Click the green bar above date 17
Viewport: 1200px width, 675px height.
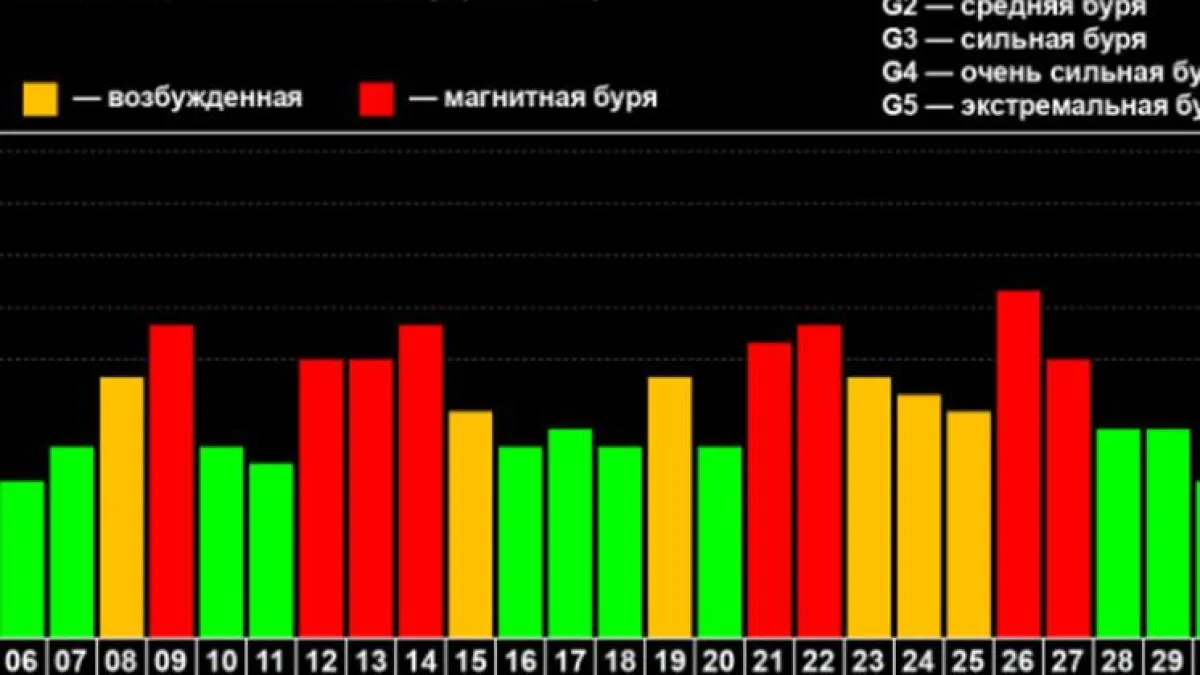coord(570,532)
